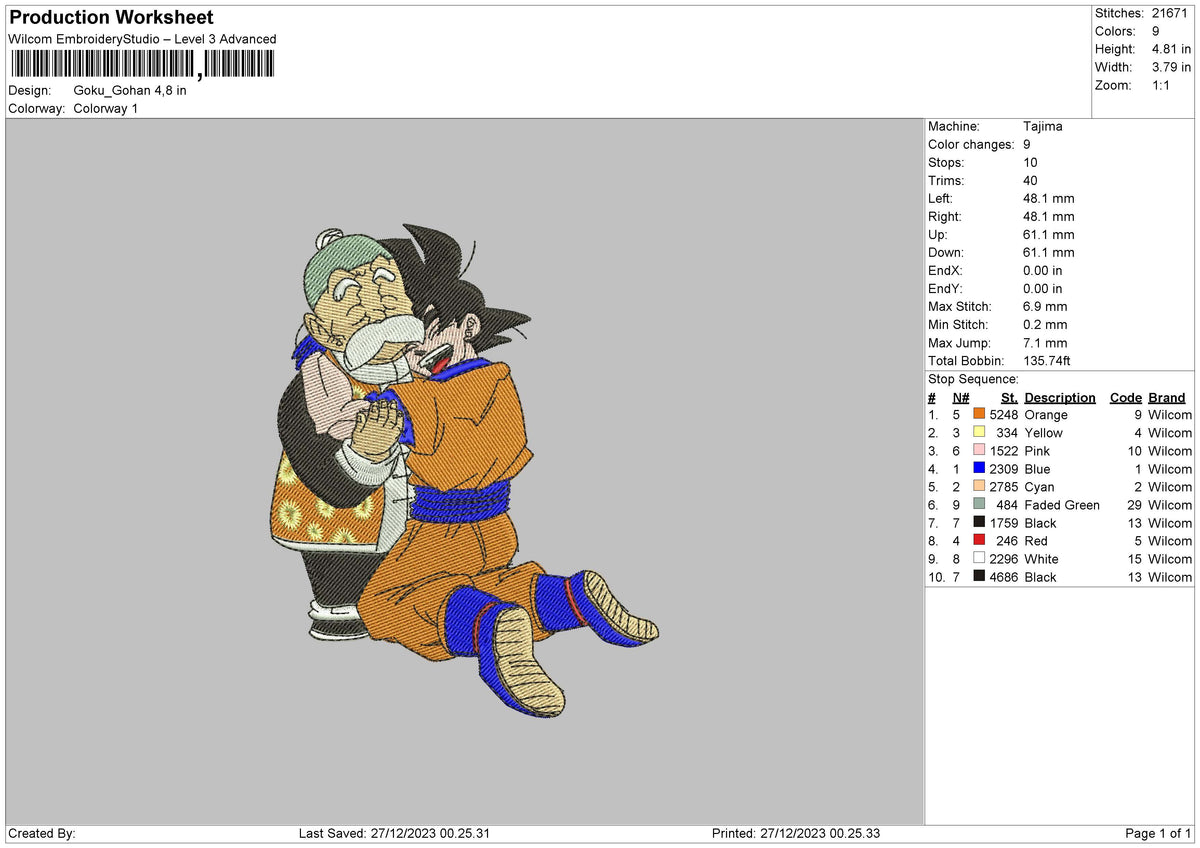Click the Faded Green color swatch
The height and width of the screenshot is (848, 1200).
[x=979, y=504]
